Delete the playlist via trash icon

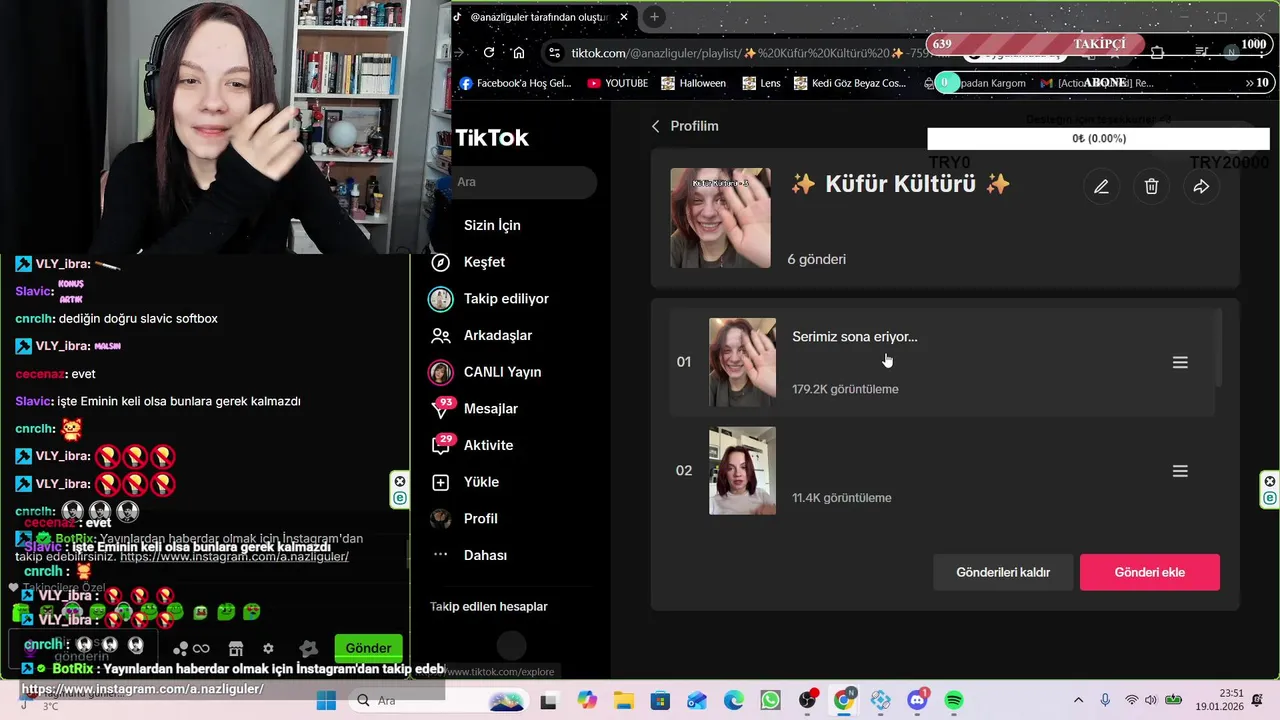click(x=1151, y=186)
